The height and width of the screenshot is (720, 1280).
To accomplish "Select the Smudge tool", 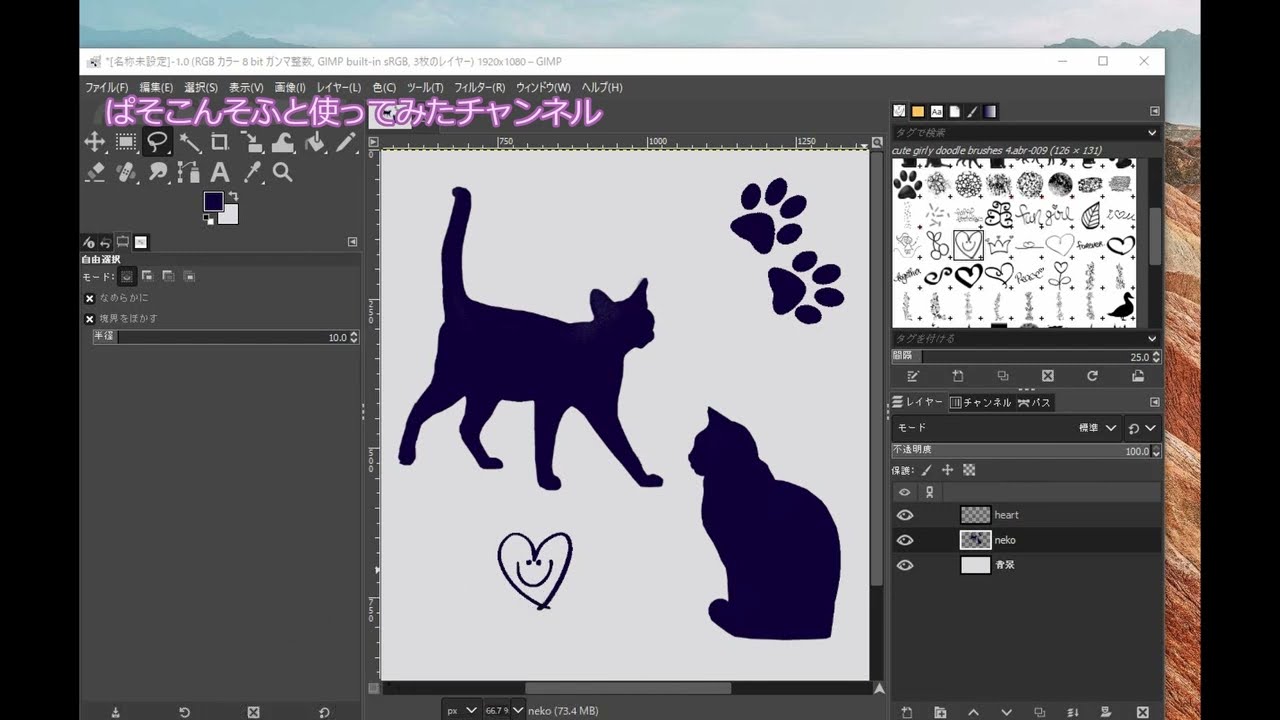I will (x=157, y=173).
